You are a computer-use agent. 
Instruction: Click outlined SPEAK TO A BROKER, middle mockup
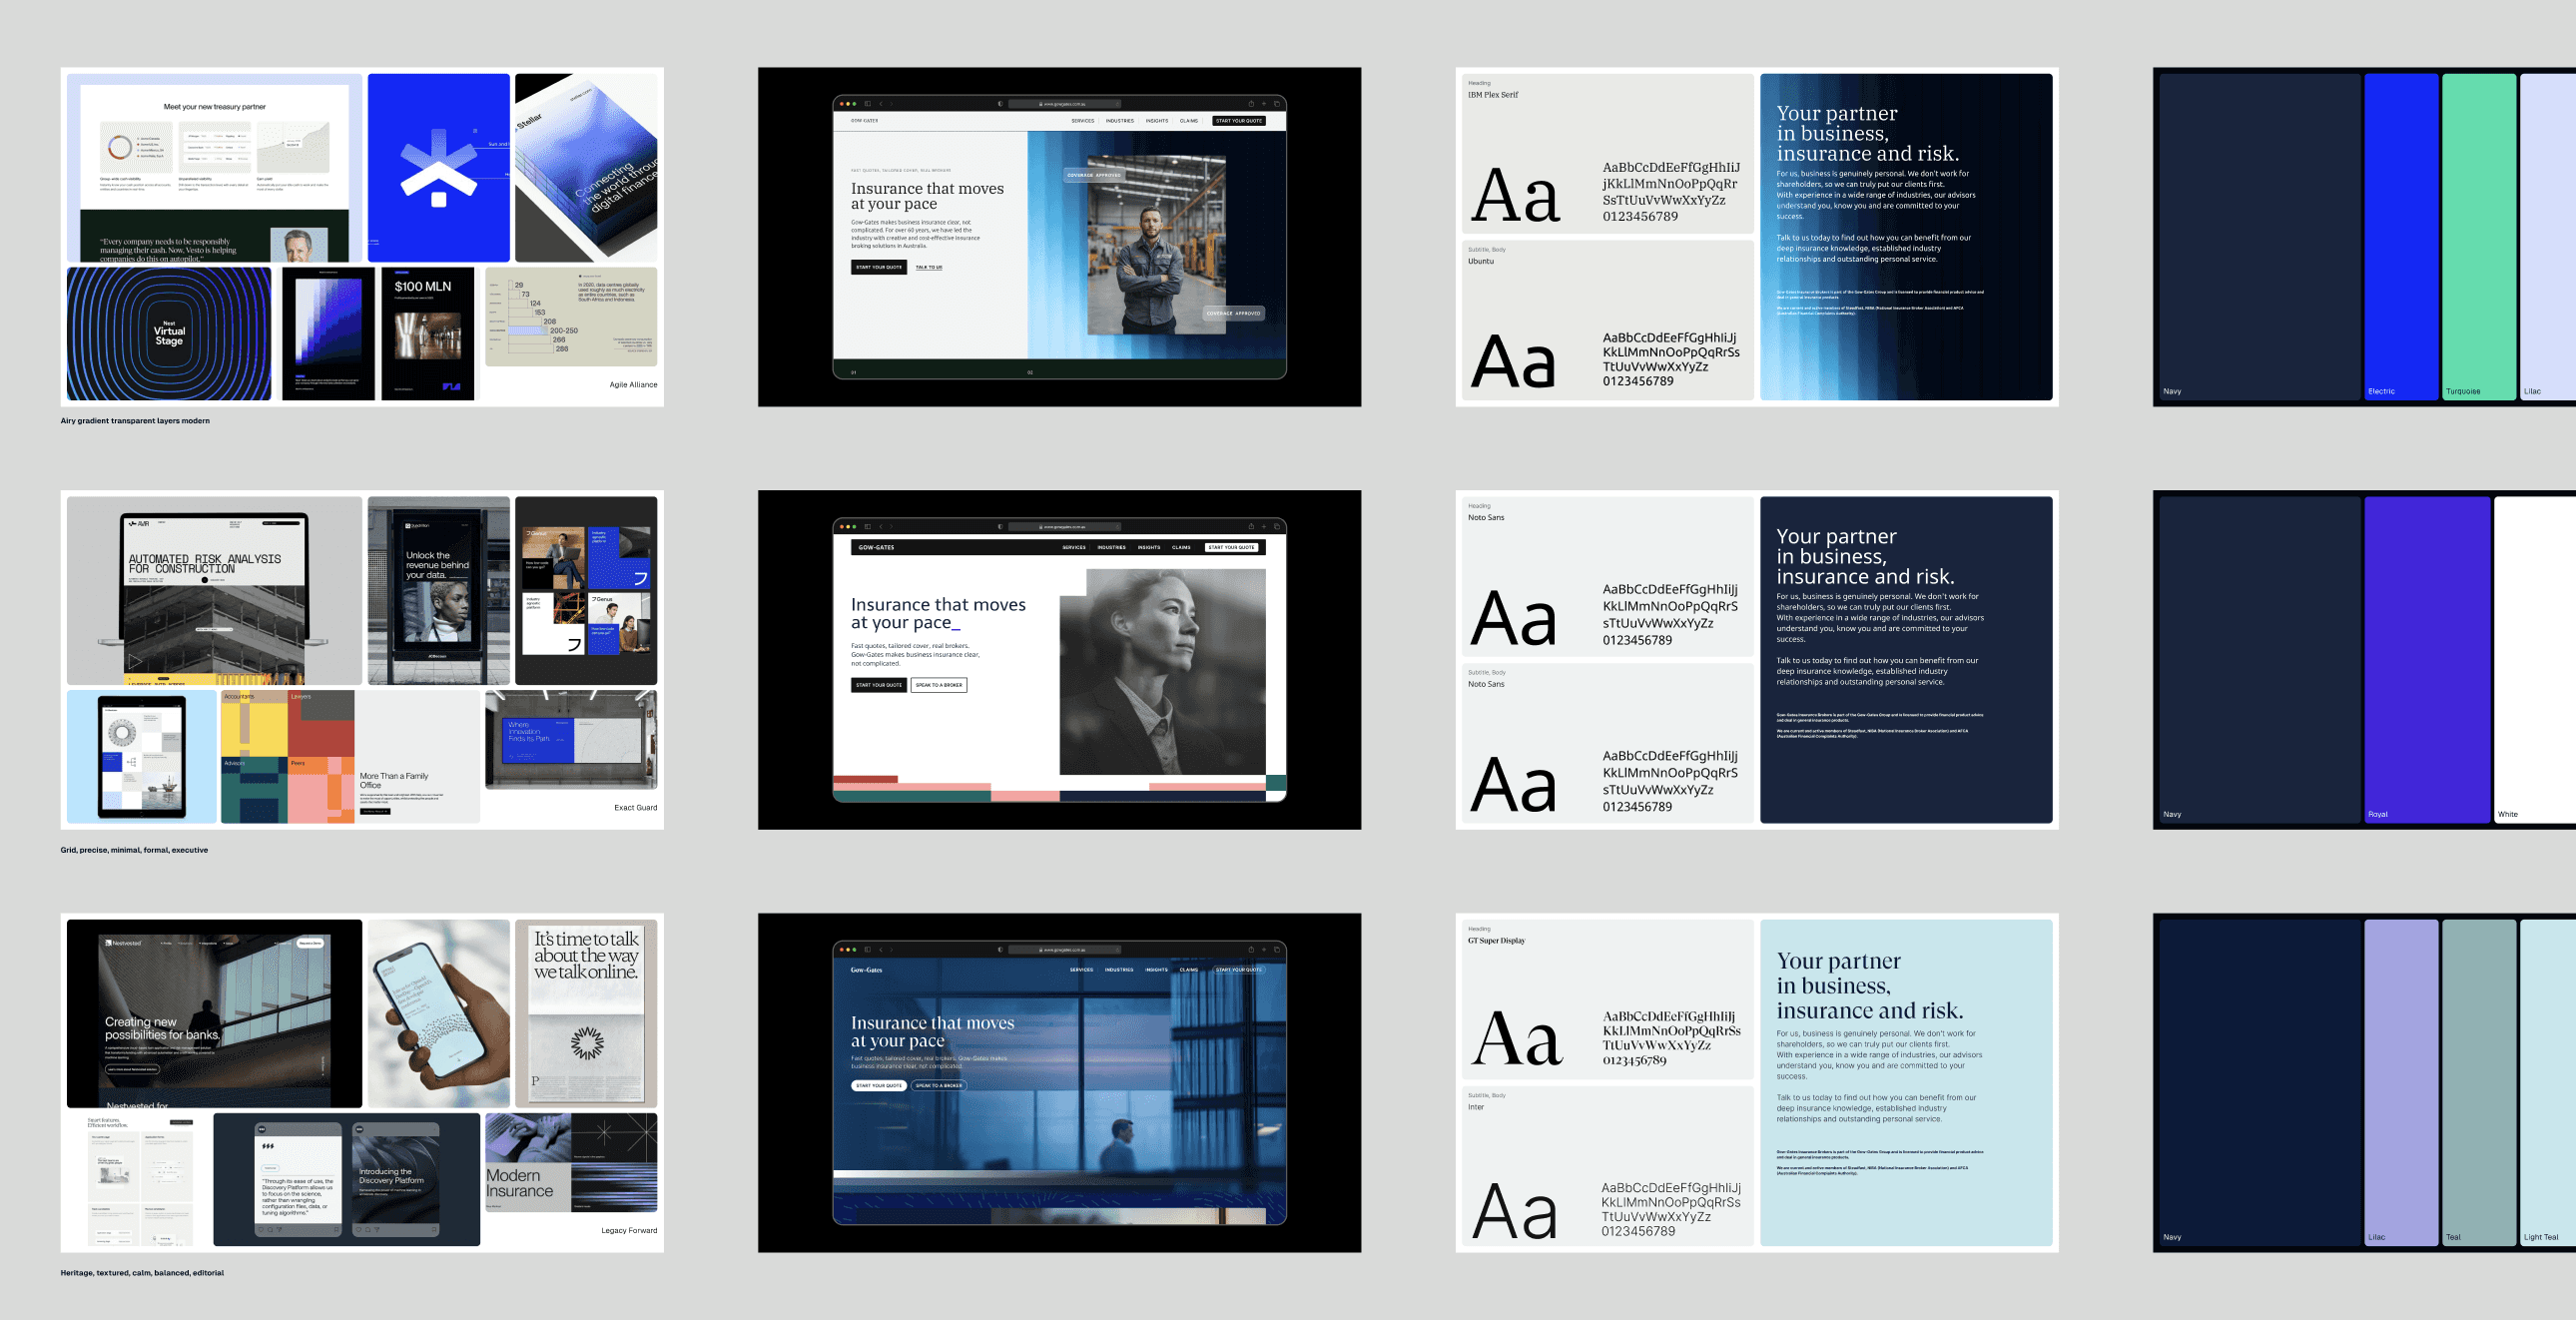(938, 685)
